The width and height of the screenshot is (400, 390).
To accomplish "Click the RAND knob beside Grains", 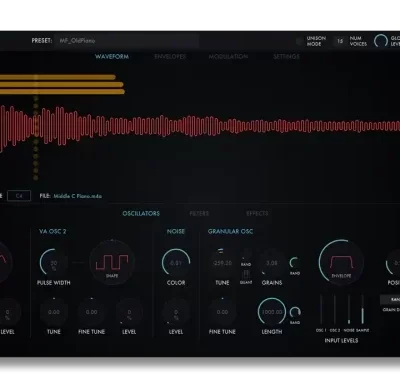I will pyautogui.click(x=295, y=263).
